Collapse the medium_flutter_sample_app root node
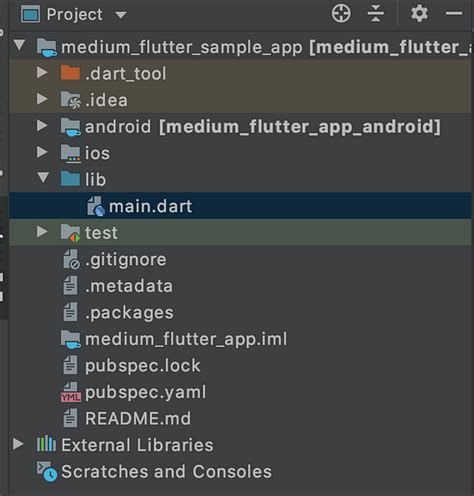Image resolution: width=474 pixels, height=496 pixels. (20, 45)
